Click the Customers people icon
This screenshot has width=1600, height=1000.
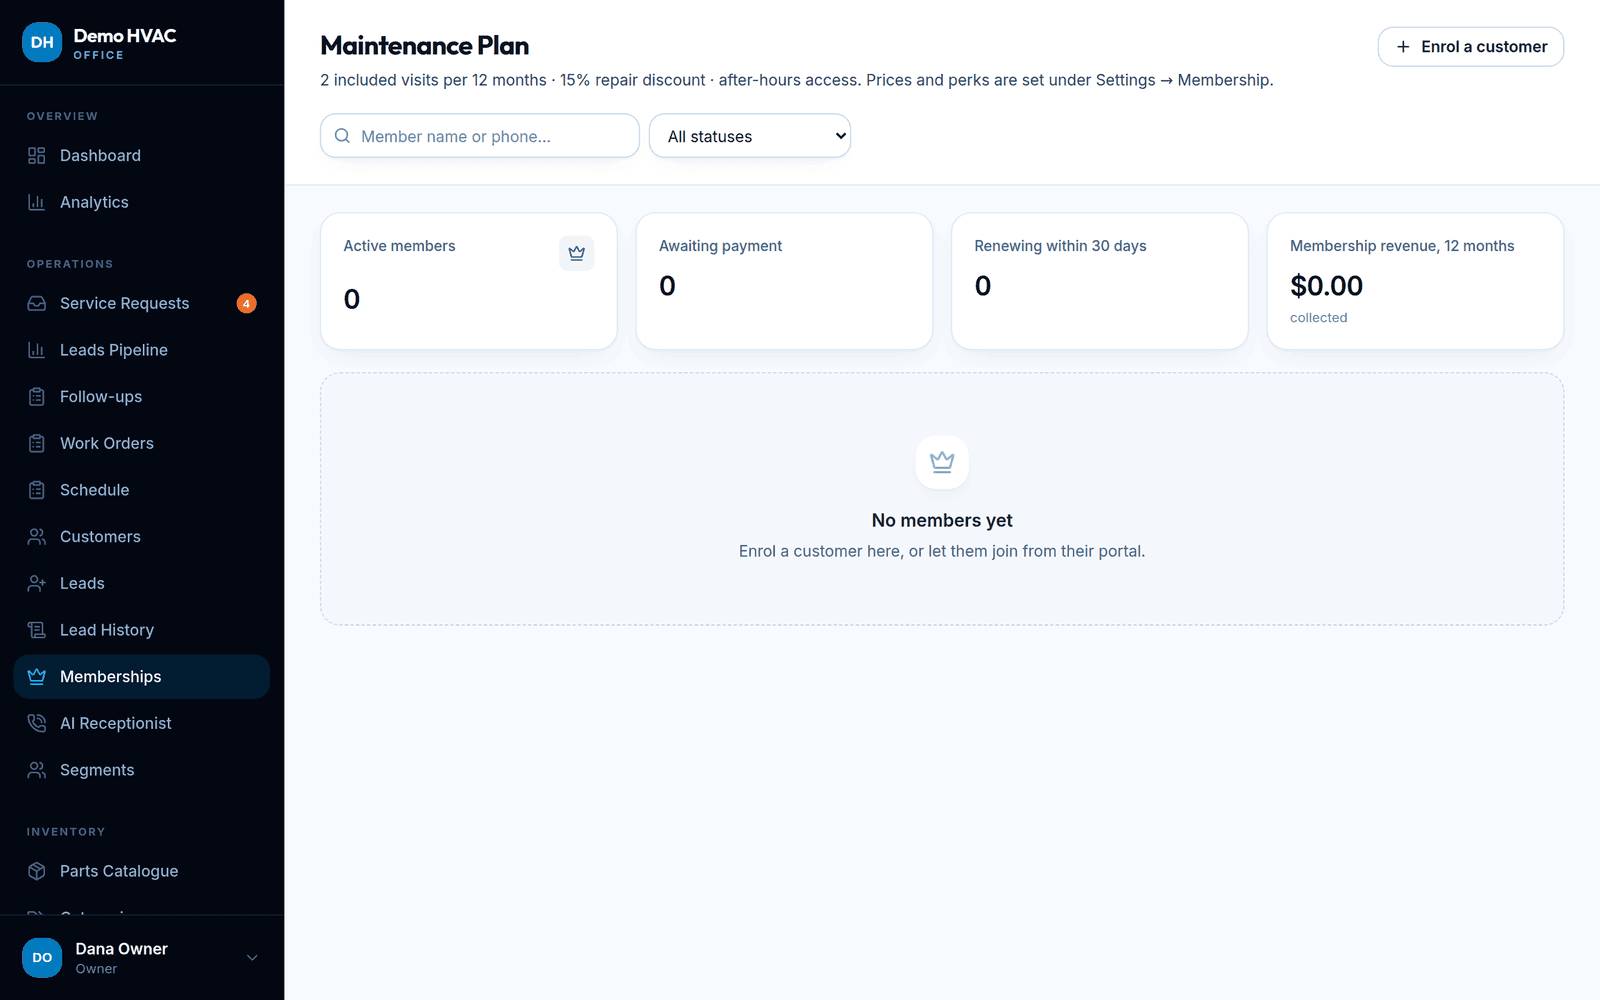37,537
